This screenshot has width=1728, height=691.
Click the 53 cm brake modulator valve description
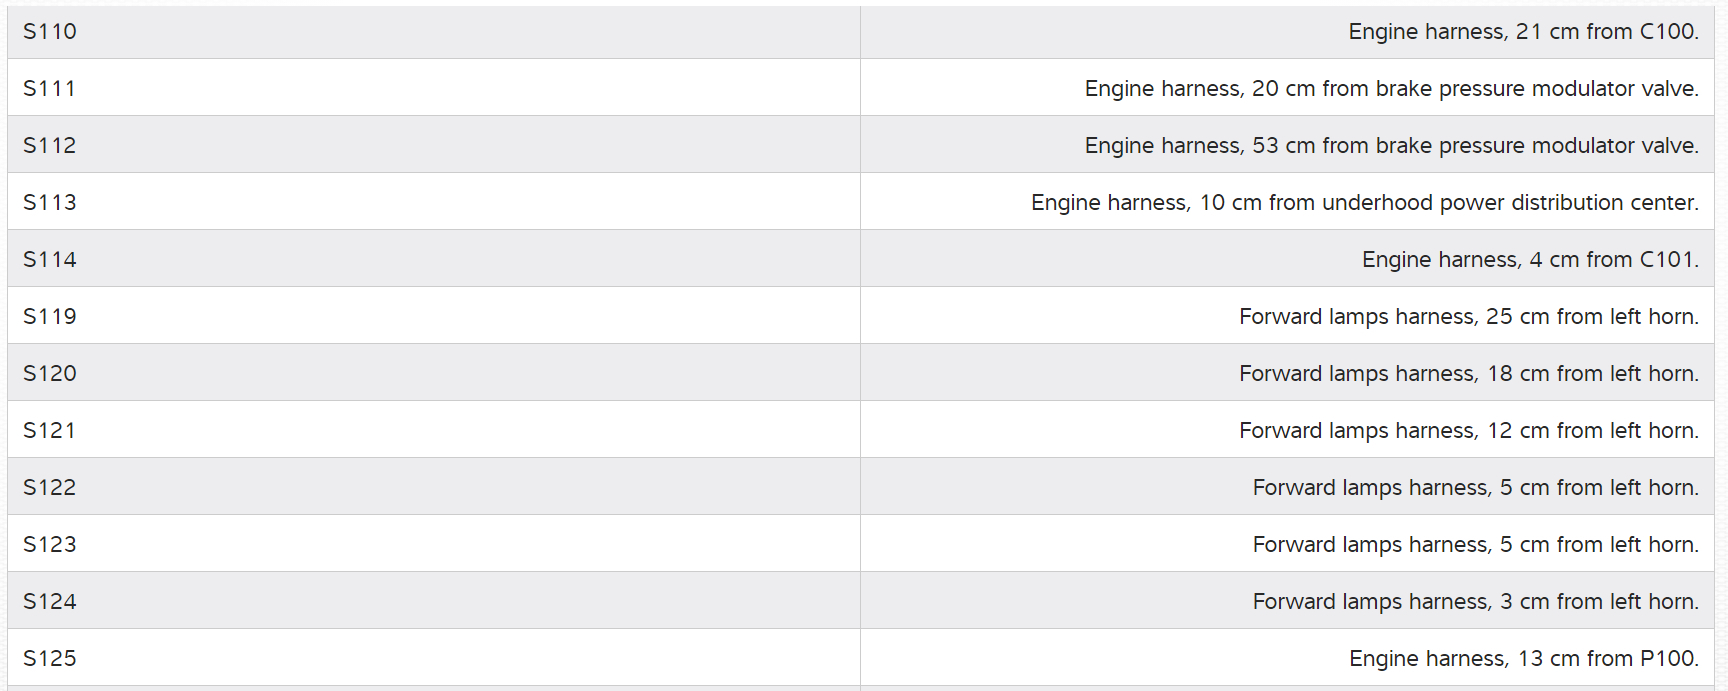click(1391, 146)
